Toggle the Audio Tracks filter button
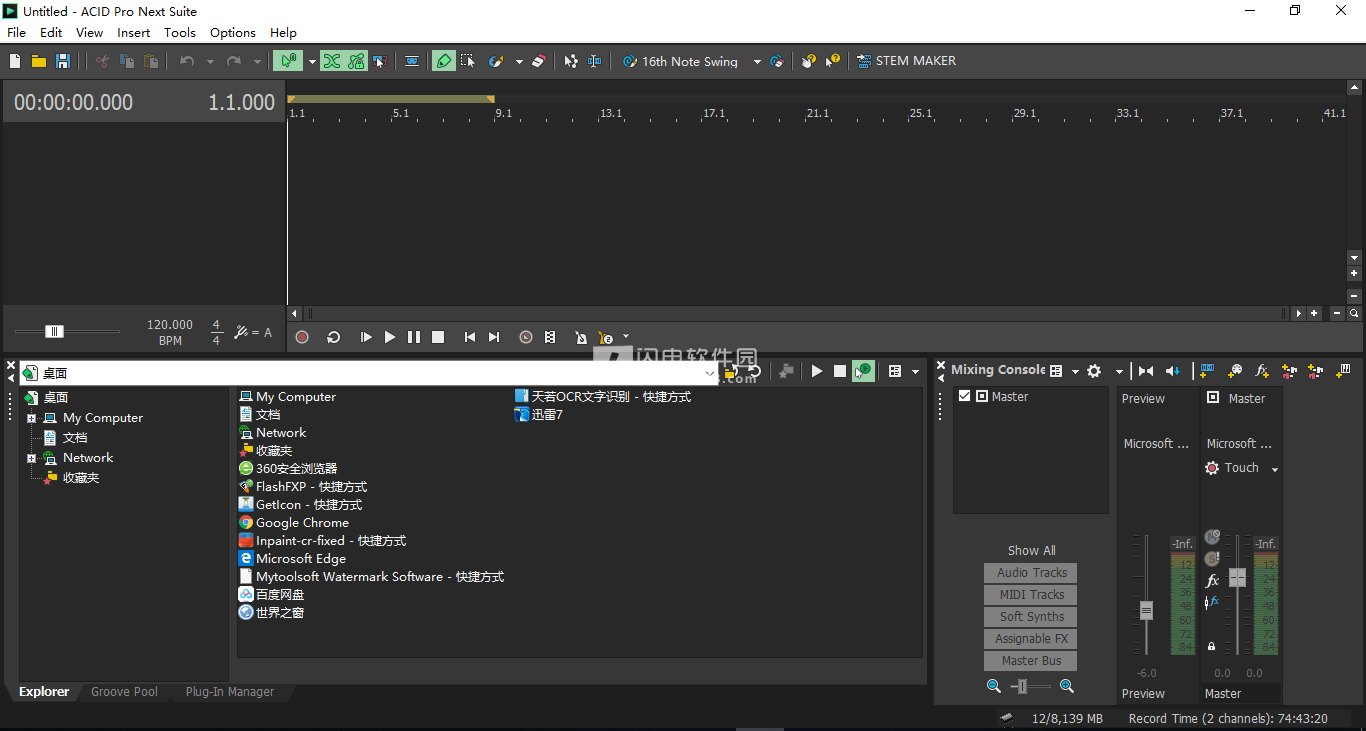The width and height of the screenshot is (1366, 731). 1031,573
